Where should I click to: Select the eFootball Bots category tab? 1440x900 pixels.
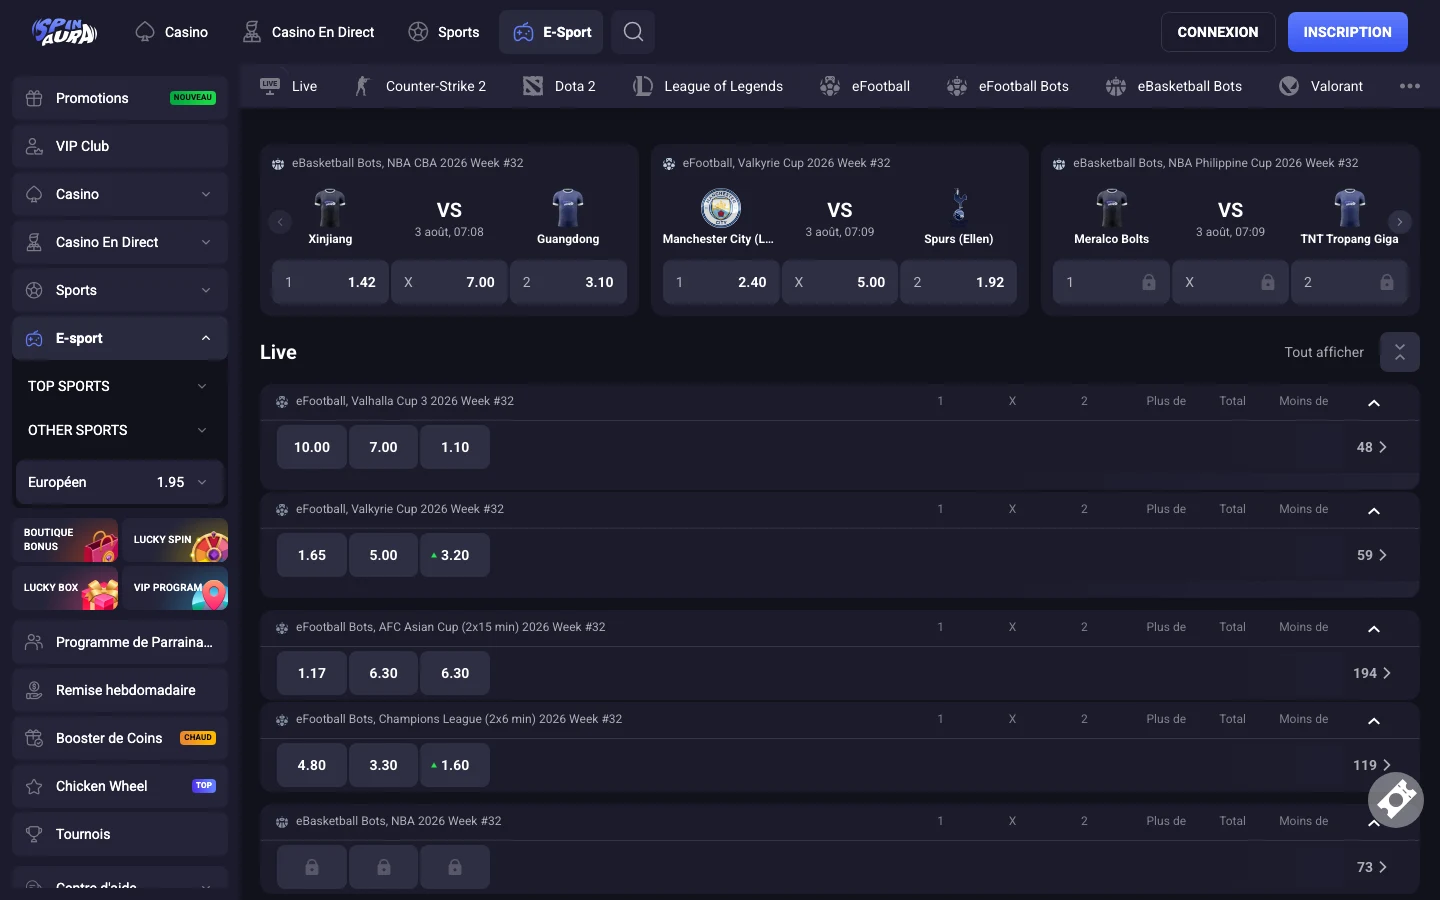(1008, 86)
